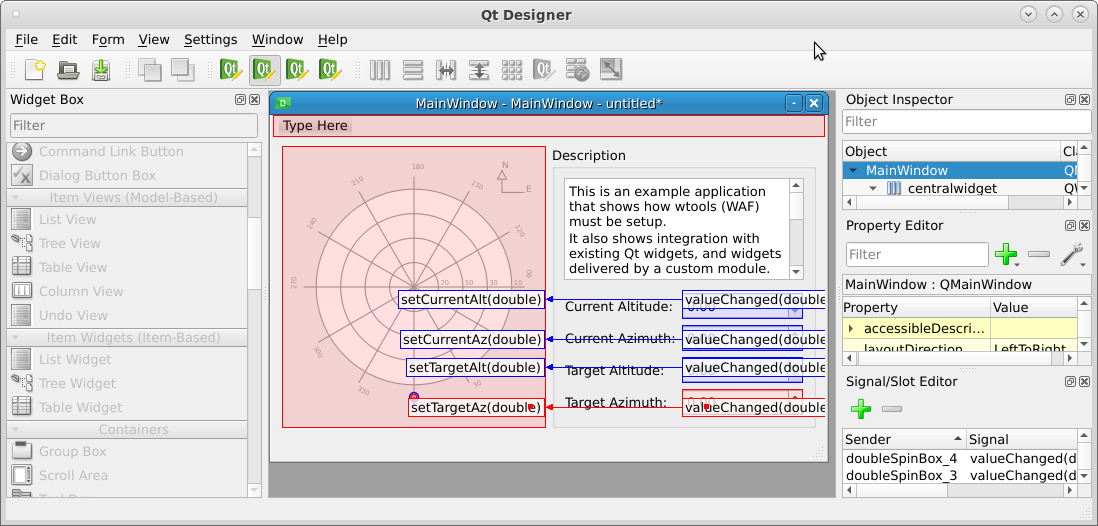Viewport: 1098px width, 526px height.
Task: Click the Sender column header
Action: pyautogui.click(x=902, y=439)
